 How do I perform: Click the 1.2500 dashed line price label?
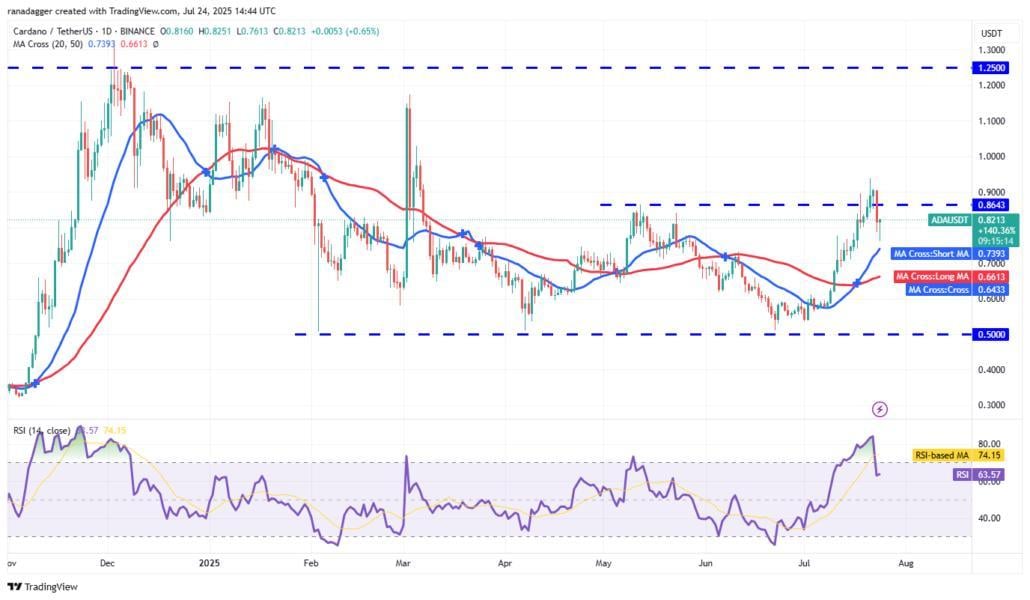tap(991, 68)
